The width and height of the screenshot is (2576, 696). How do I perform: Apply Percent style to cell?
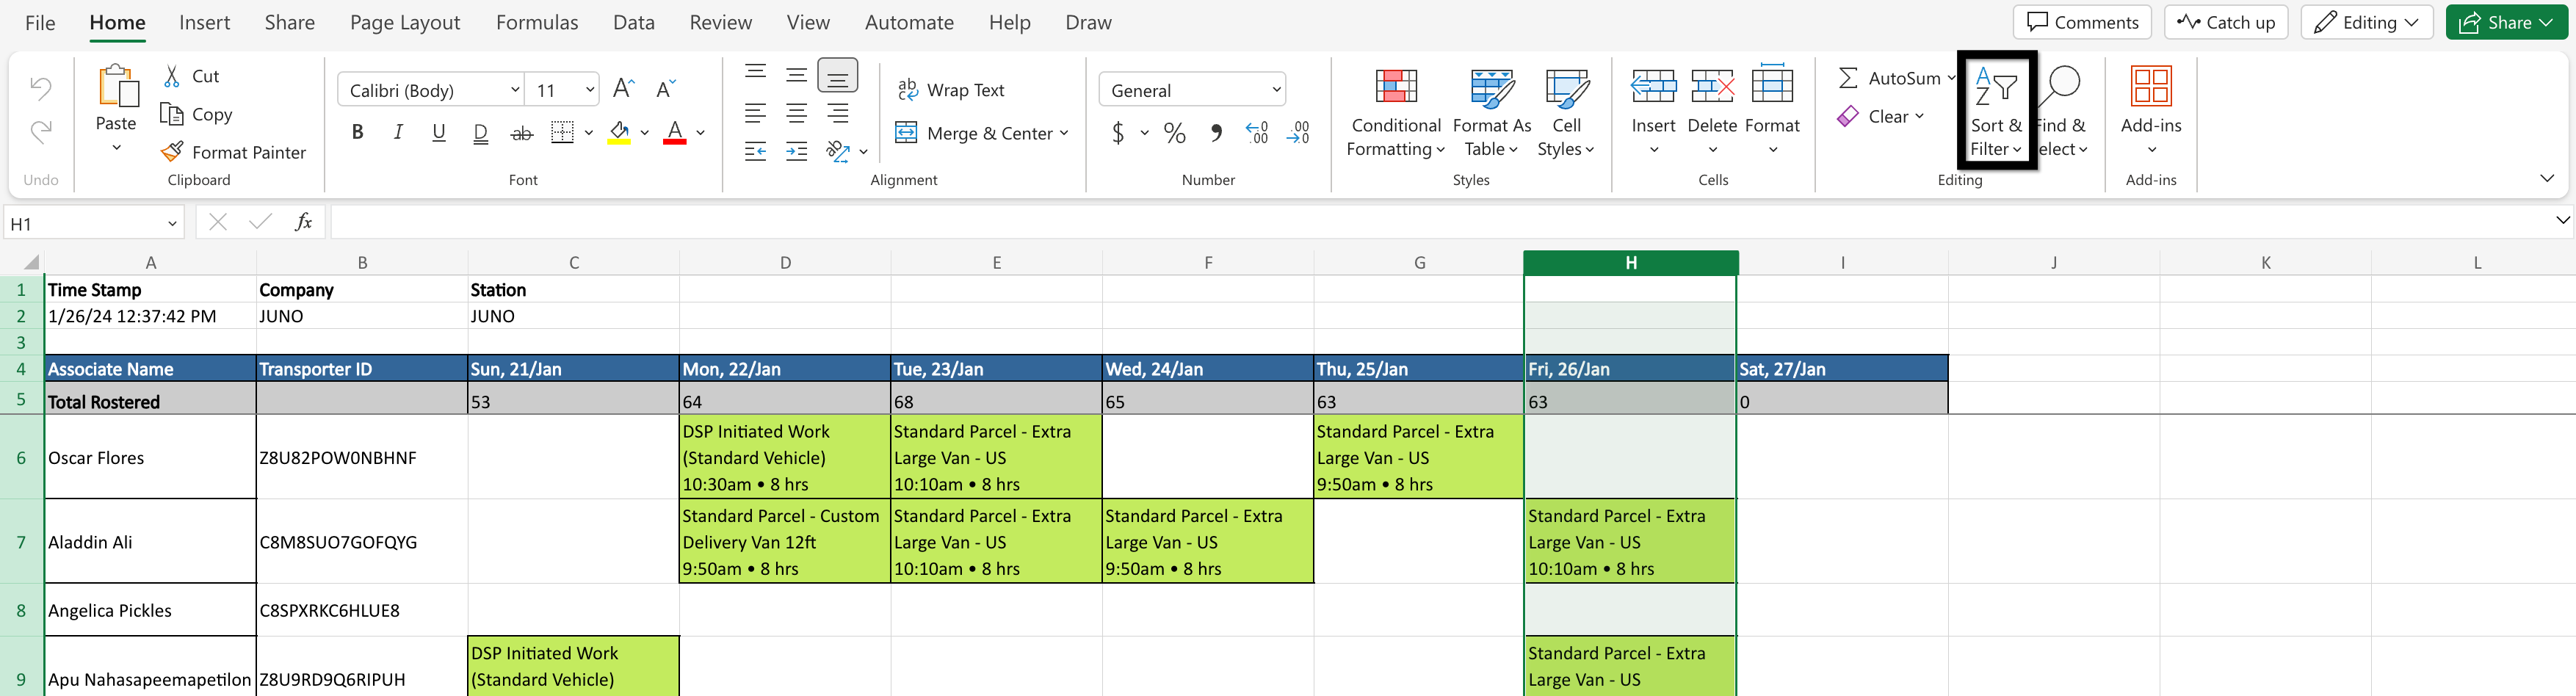click(1174, 133)
